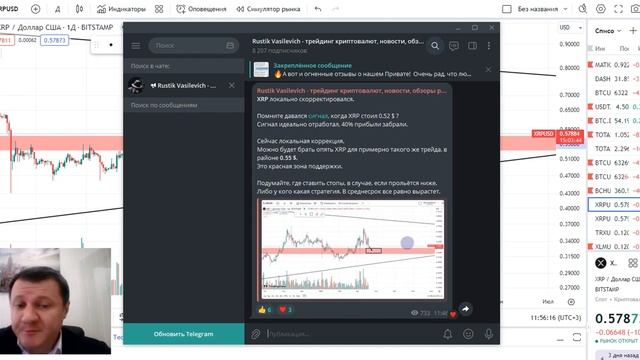Attach file with paperclip icon
This screenshot has height=360, width=640.
point(256,334)
